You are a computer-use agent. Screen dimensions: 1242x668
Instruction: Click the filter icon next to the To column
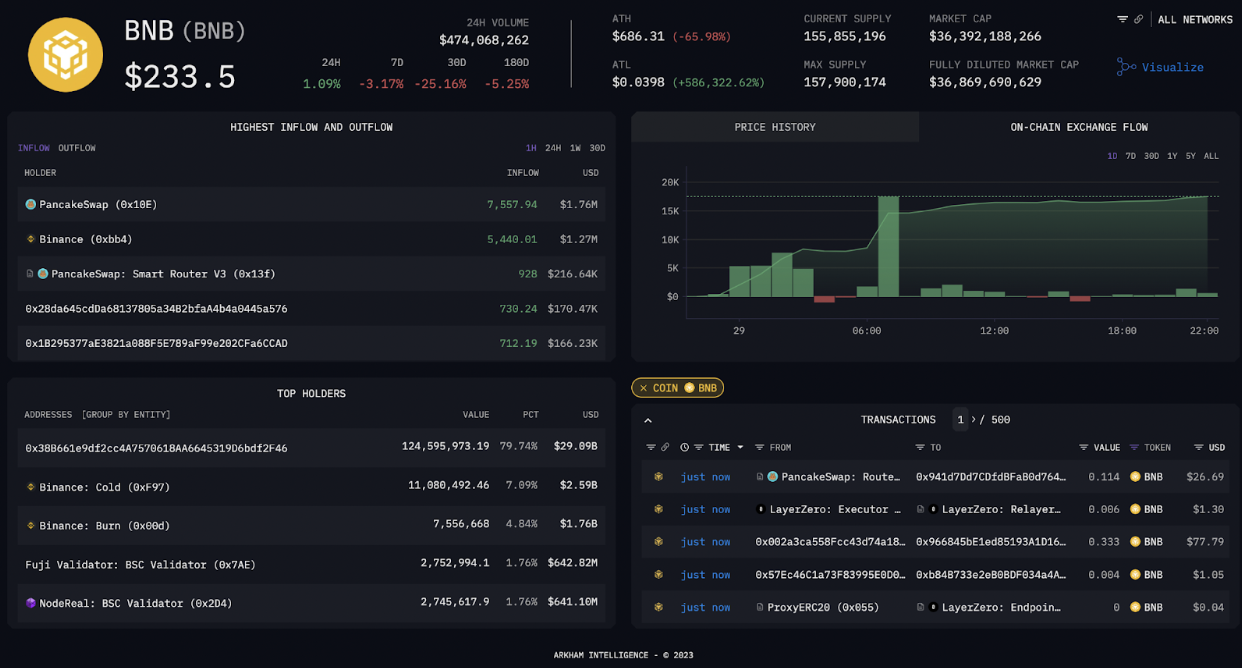(920, 448)
